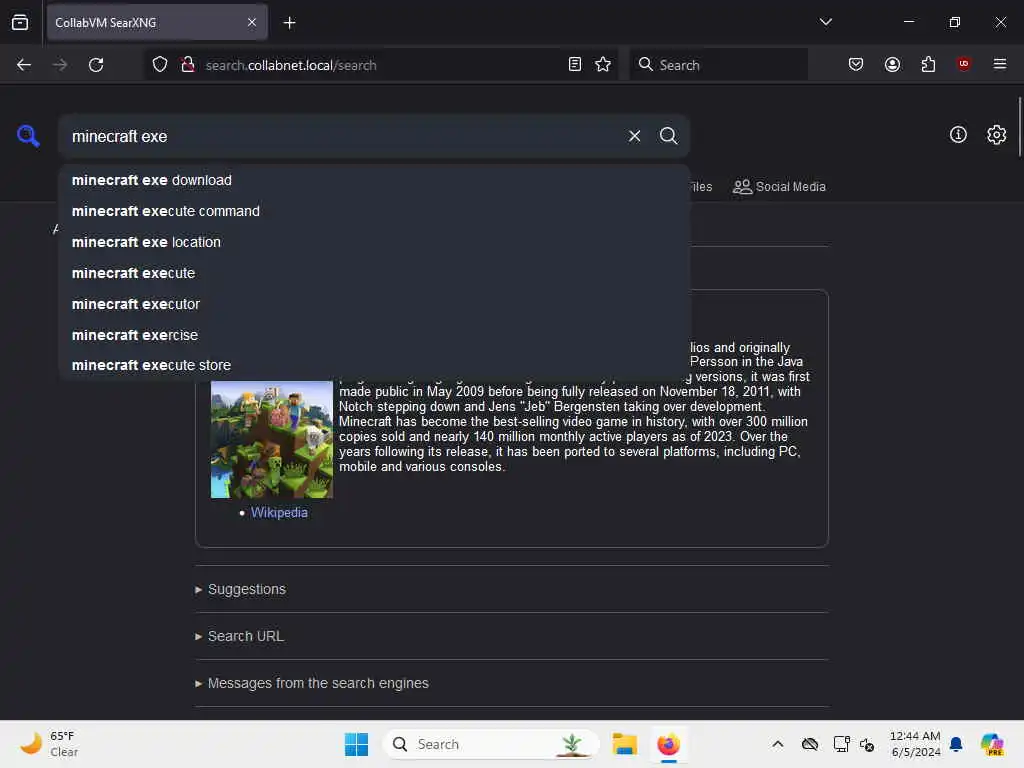Click the Firefox toolbar Search box

pos(718,65)
